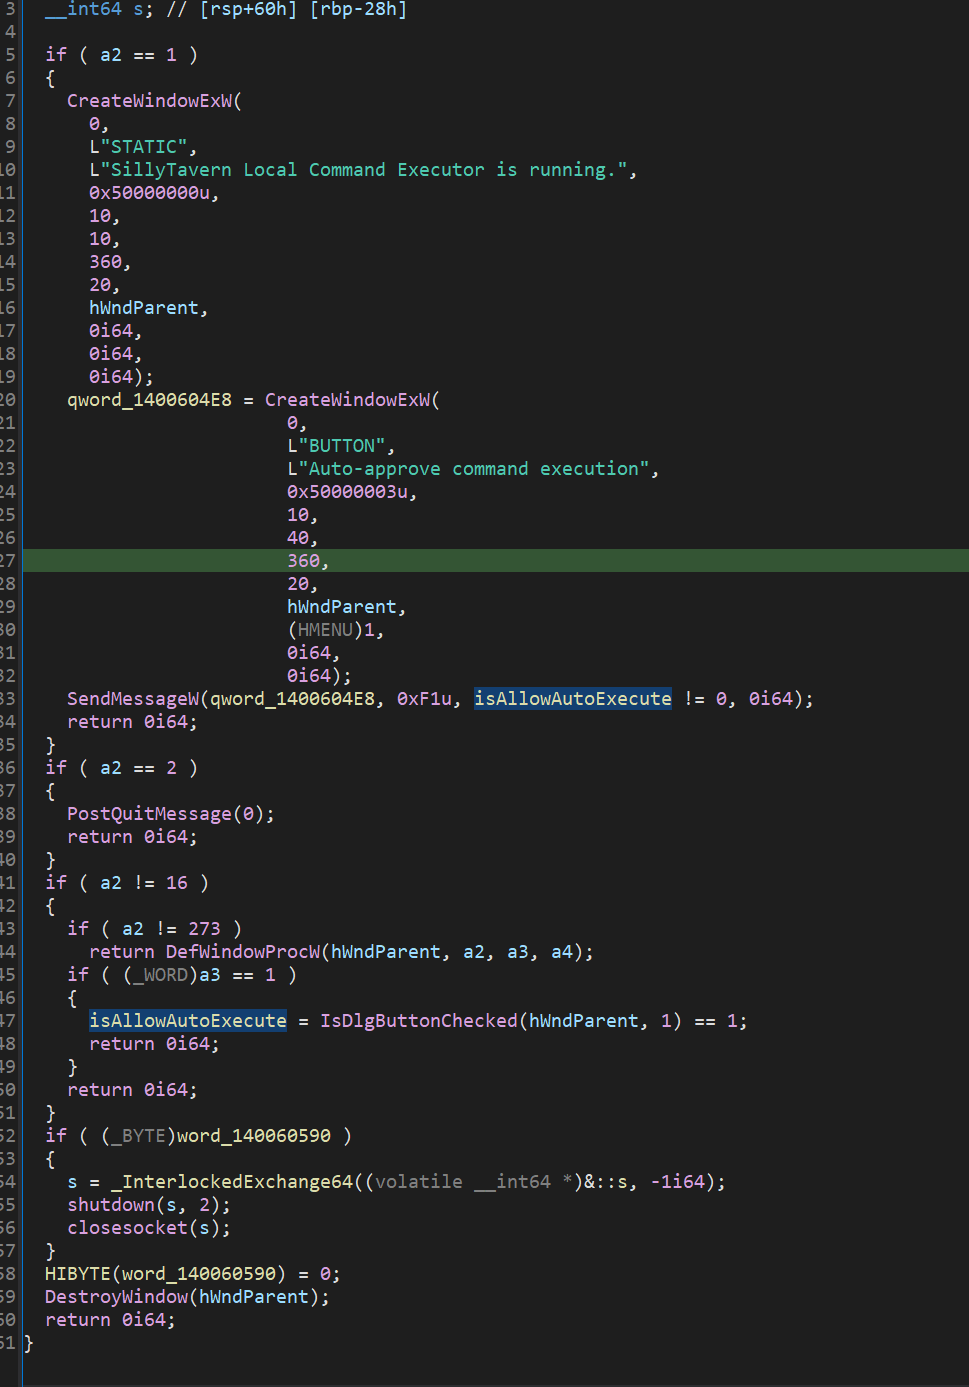Image resolution: width=969 pixels, height=1387 pixels.
Task: Click the "__int64 s;" variable declaration
Action: click(100, 9)
